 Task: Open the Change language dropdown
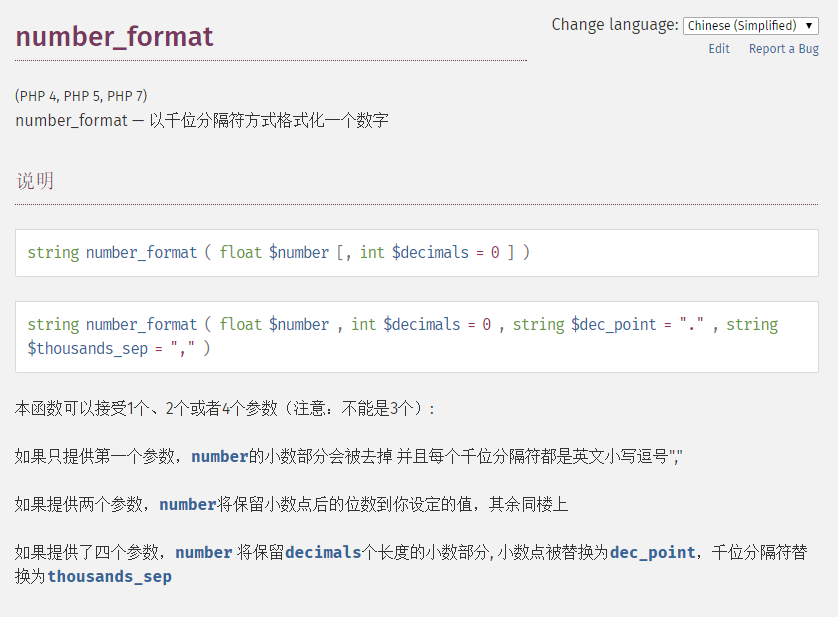click(750, 26)
